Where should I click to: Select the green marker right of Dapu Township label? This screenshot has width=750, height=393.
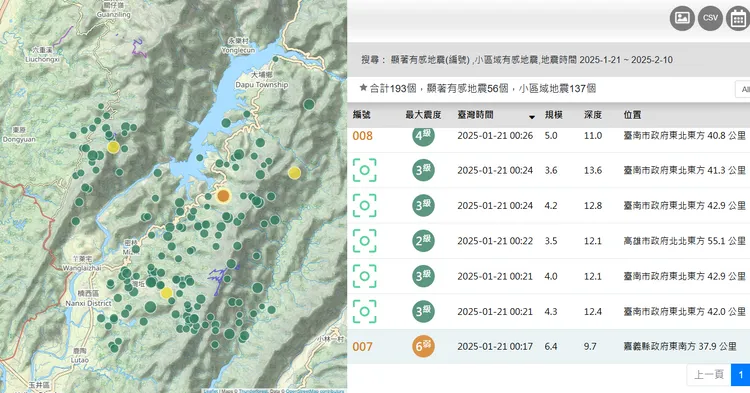[x=309, y=104]
